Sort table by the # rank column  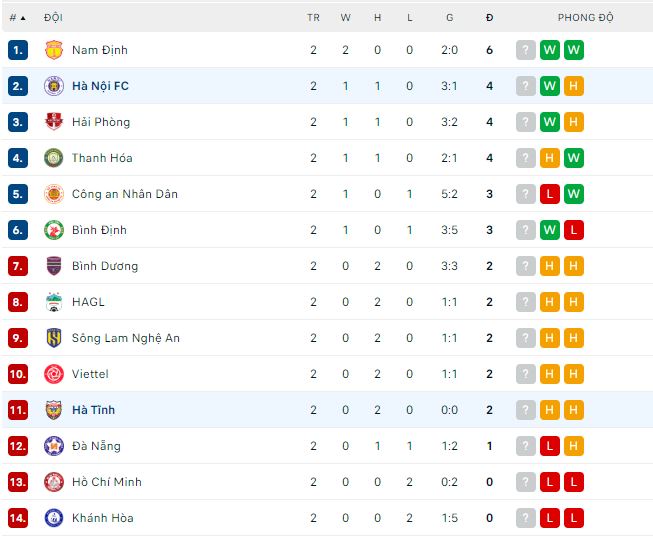tap(17, 18)
